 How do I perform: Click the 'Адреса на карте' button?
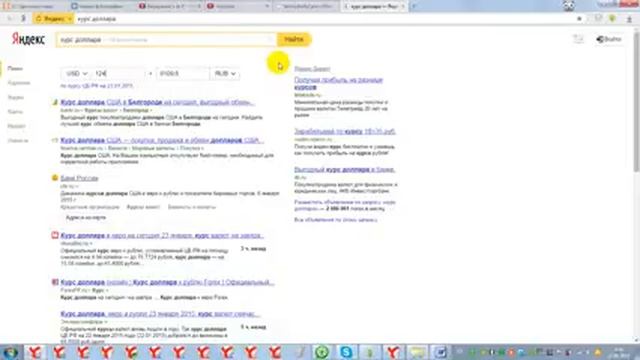(x=86, y=218)
